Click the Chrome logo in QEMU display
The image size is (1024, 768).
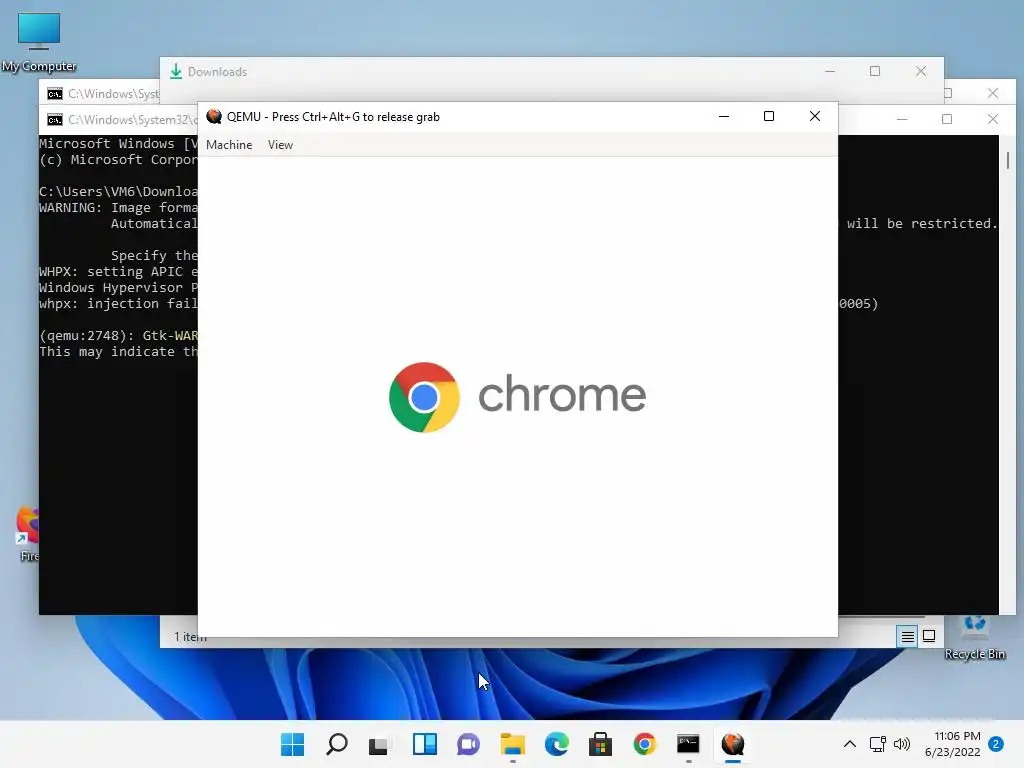point(424,397)
